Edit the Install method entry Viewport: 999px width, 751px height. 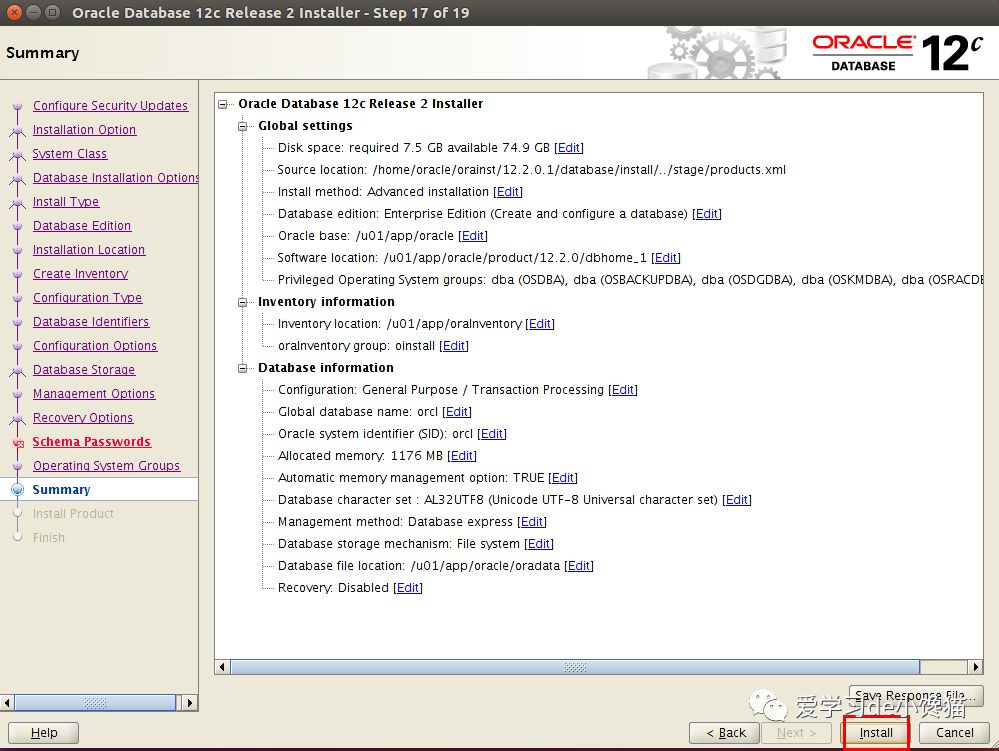[508, 192]
